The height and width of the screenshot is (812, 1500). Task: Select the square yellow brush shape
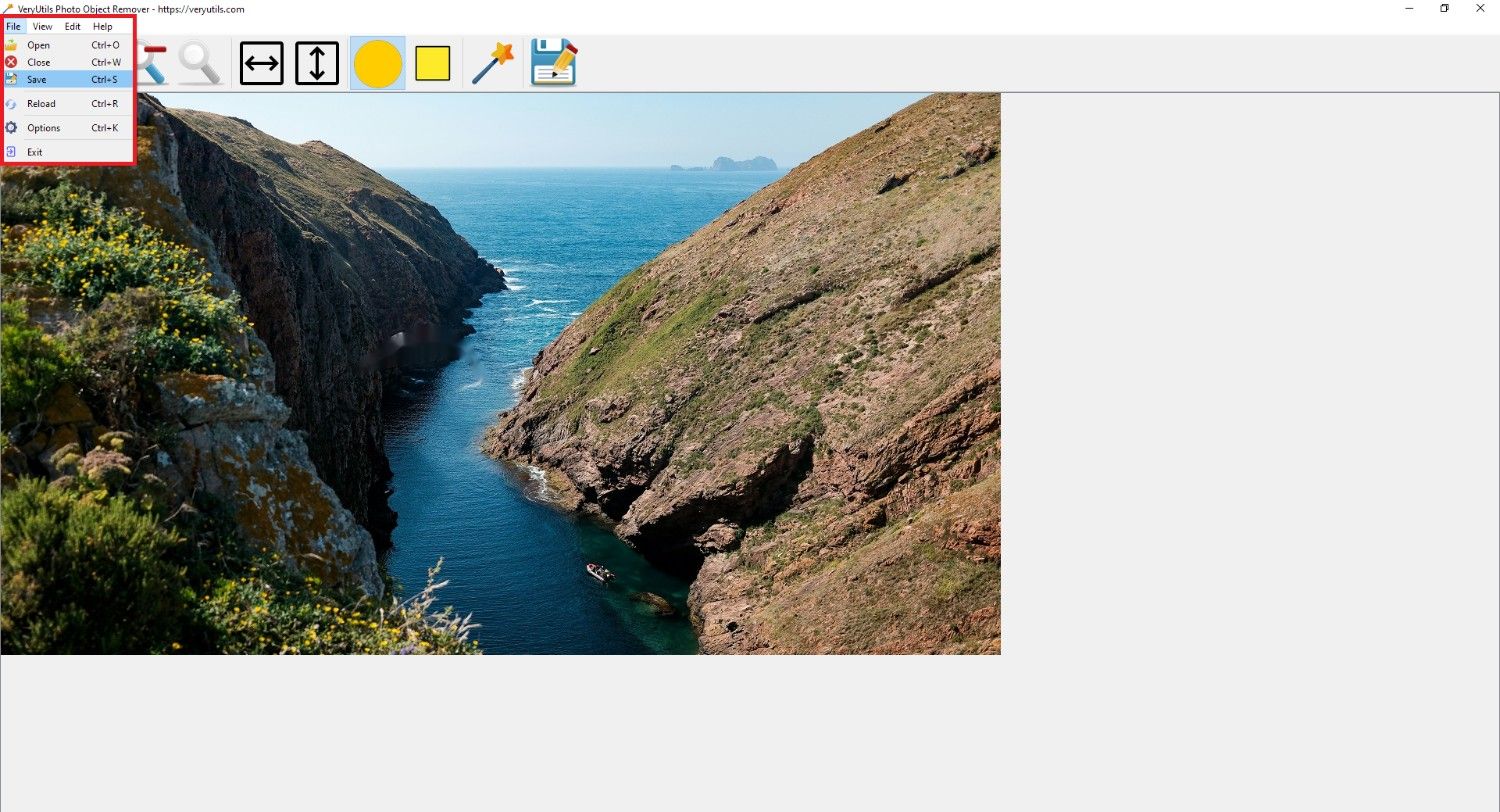(x=433, y=64)
